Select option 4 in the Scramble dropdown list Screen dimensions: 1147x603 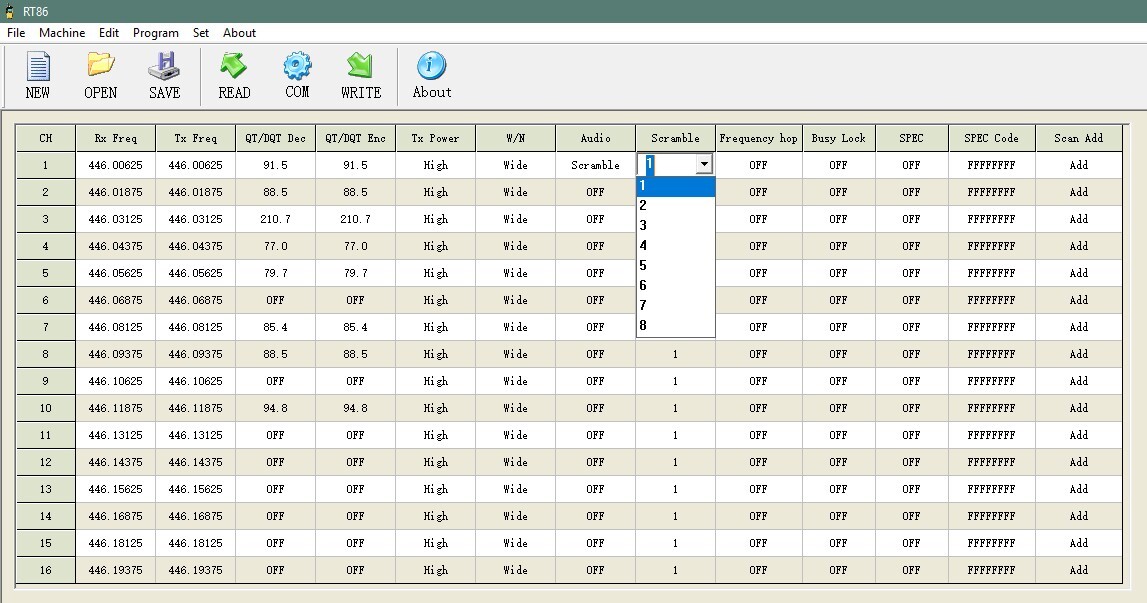tap(675, 245)
